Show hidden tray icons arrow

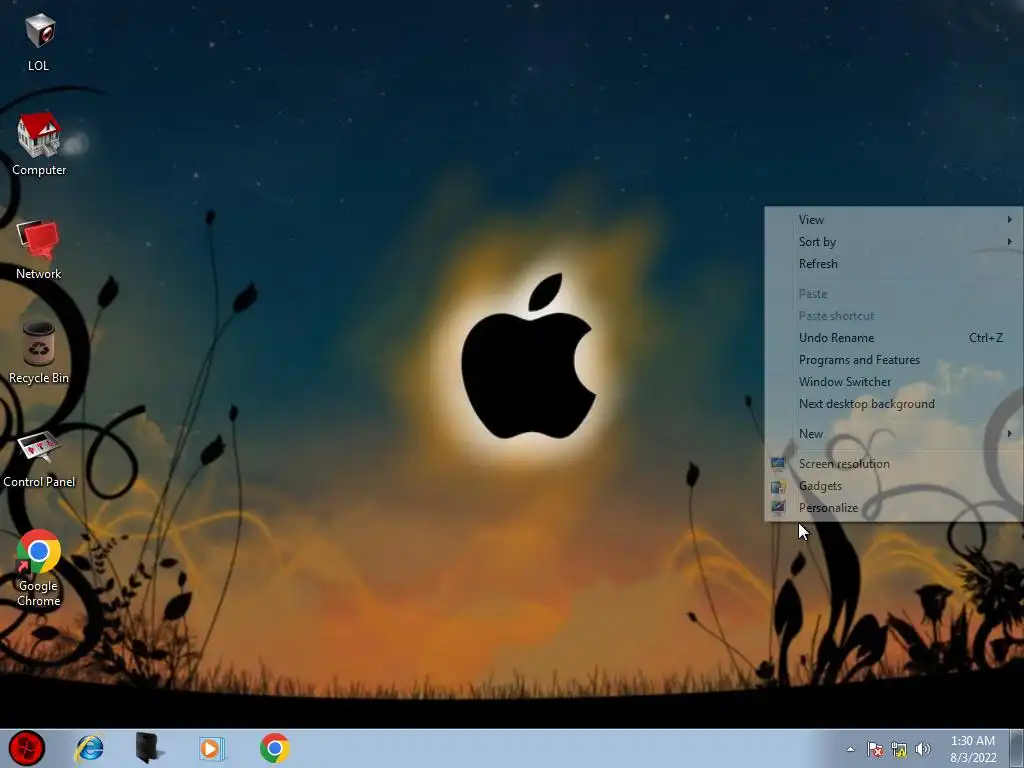pyautogui.click(x=850, y=749)
